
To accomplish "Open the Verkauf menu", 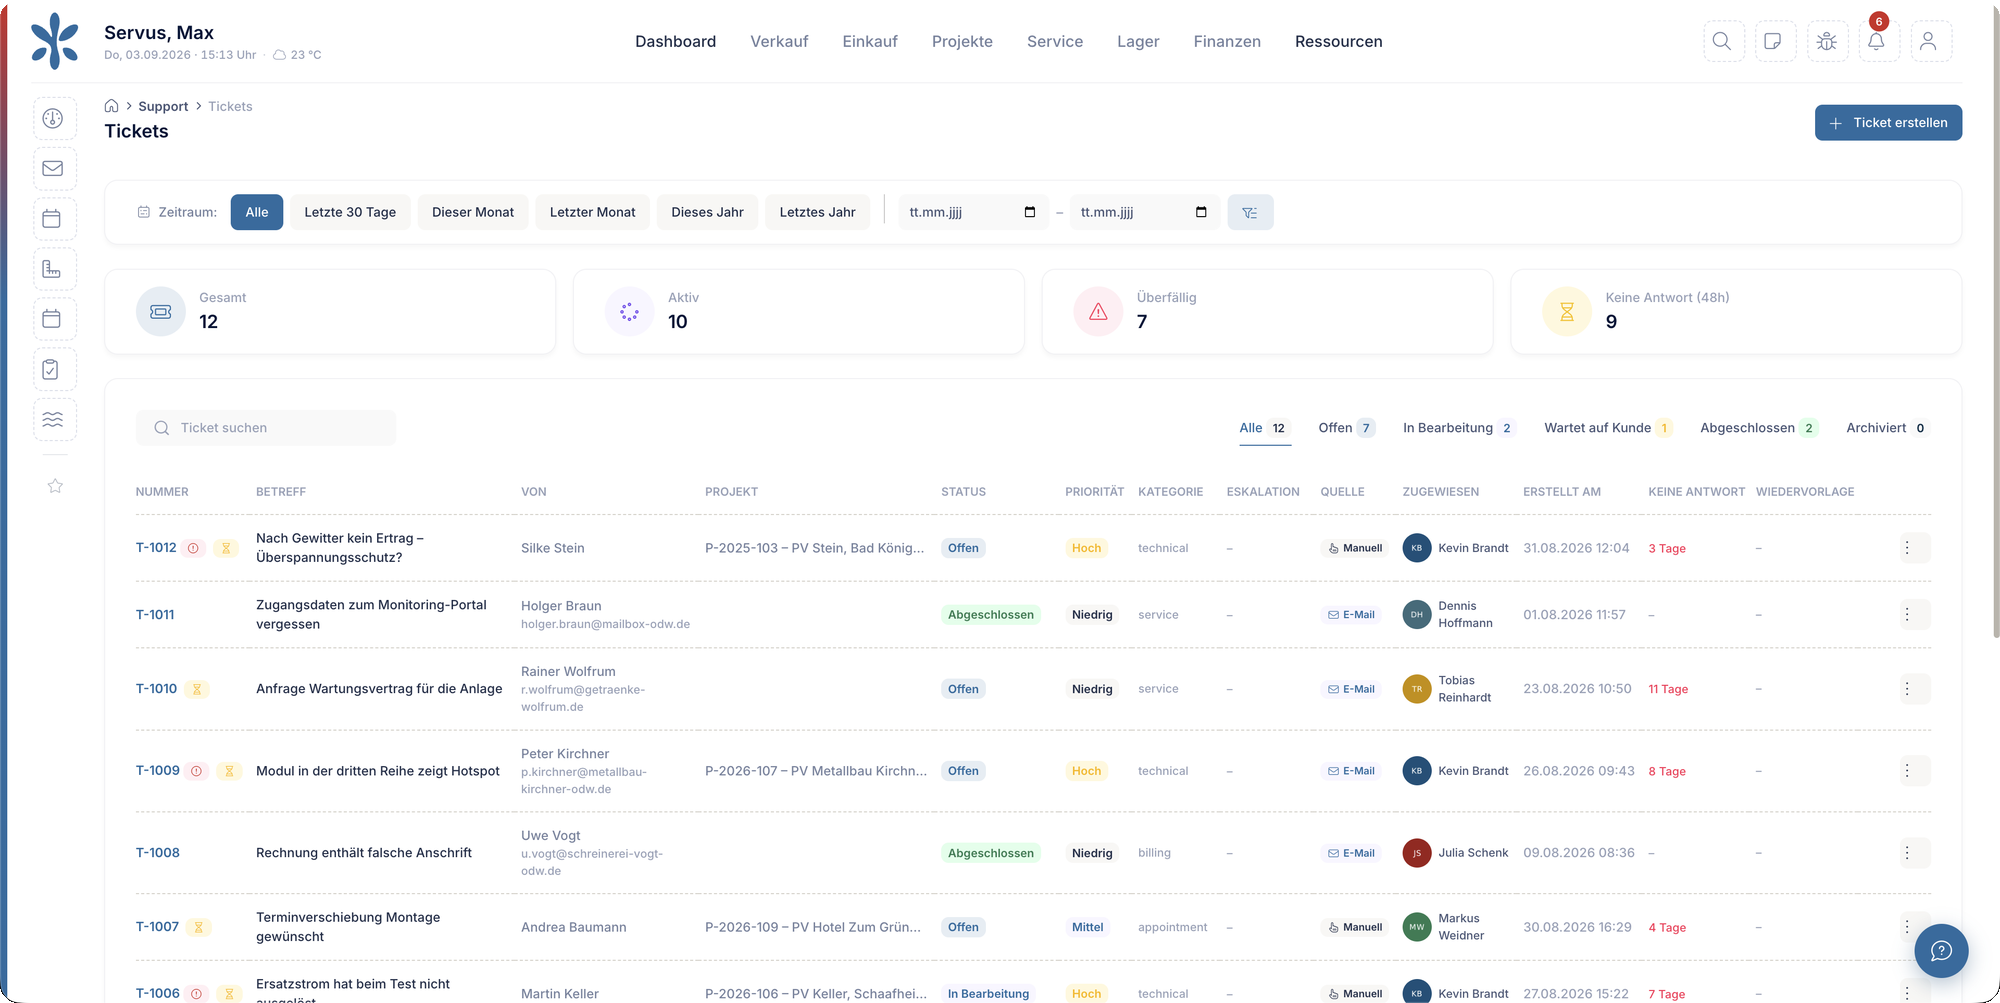I will 779,41.
